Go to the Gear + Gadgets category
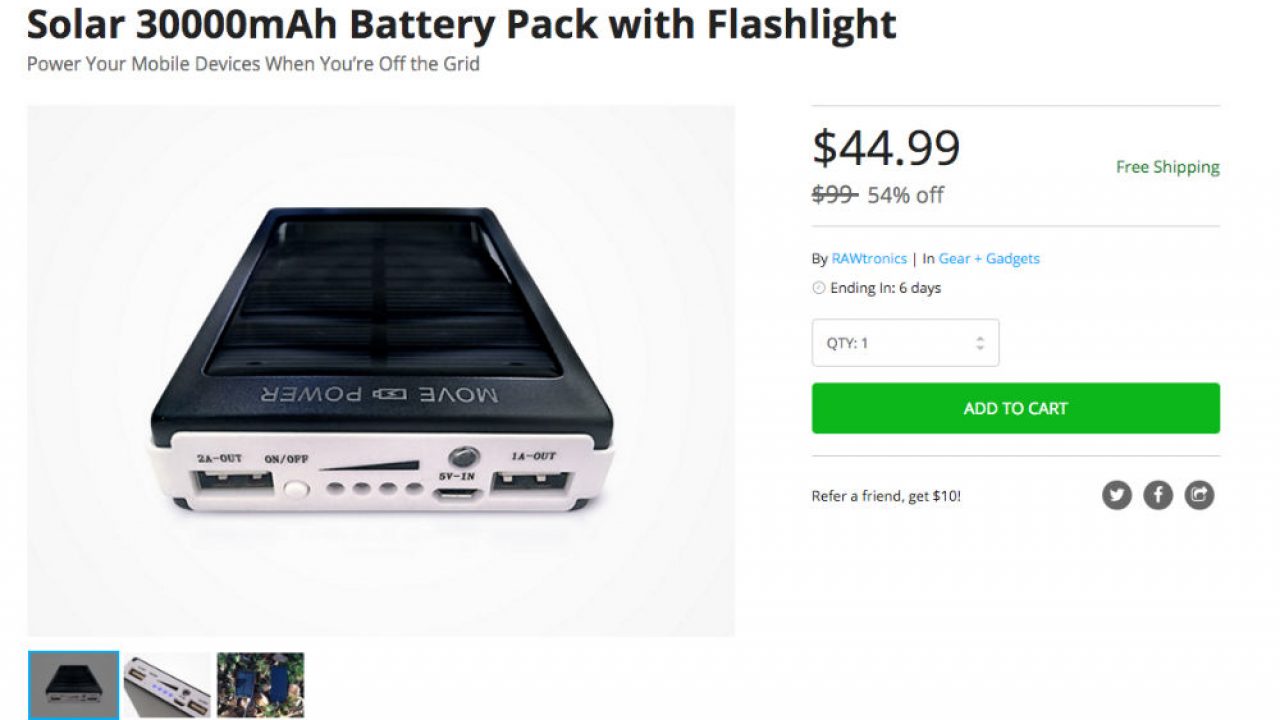 point(989,258)
